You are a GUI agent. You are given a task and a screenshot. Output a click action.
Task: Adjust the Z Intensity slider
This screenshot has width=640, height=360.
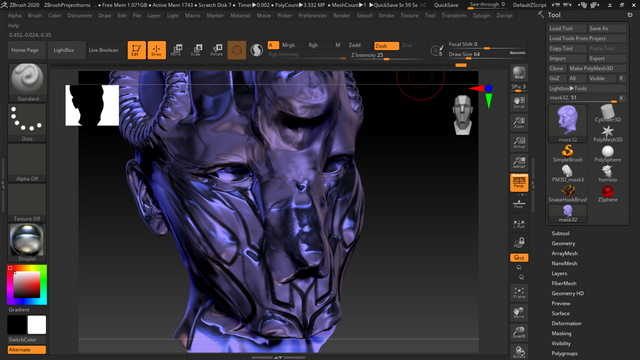click(x=386, y=56)
